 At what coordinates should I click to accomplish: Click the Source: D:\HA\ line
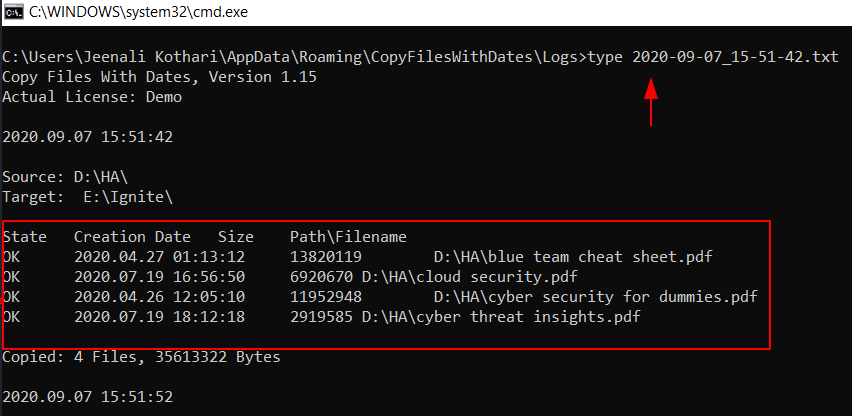[65, 177]
